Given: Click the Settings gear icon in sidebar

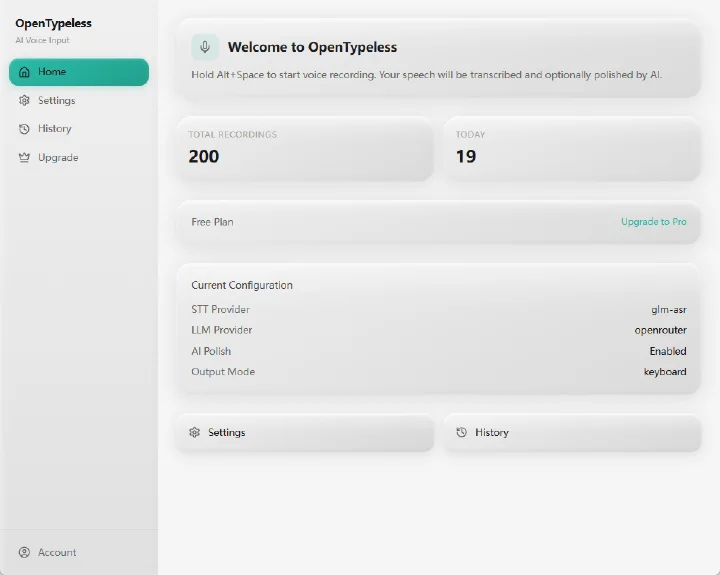Looking at the screenshot, I should click(24, 101).
